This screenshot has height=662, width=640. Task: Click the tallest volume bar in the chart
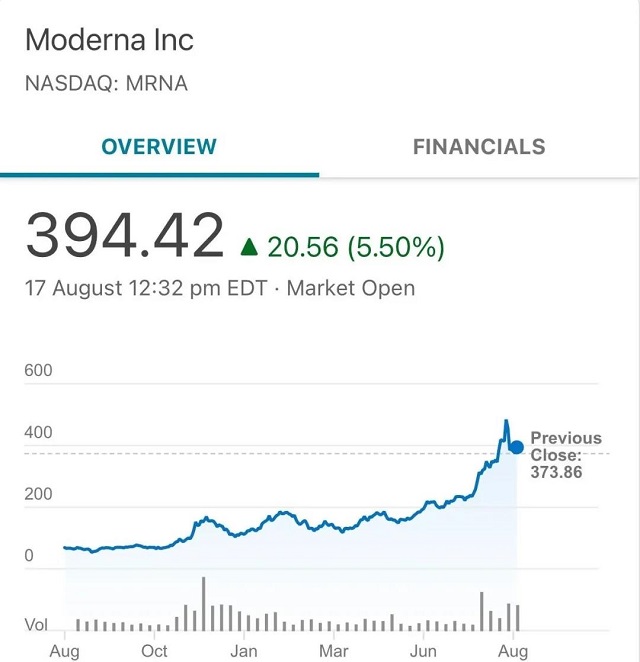point(203,604)
